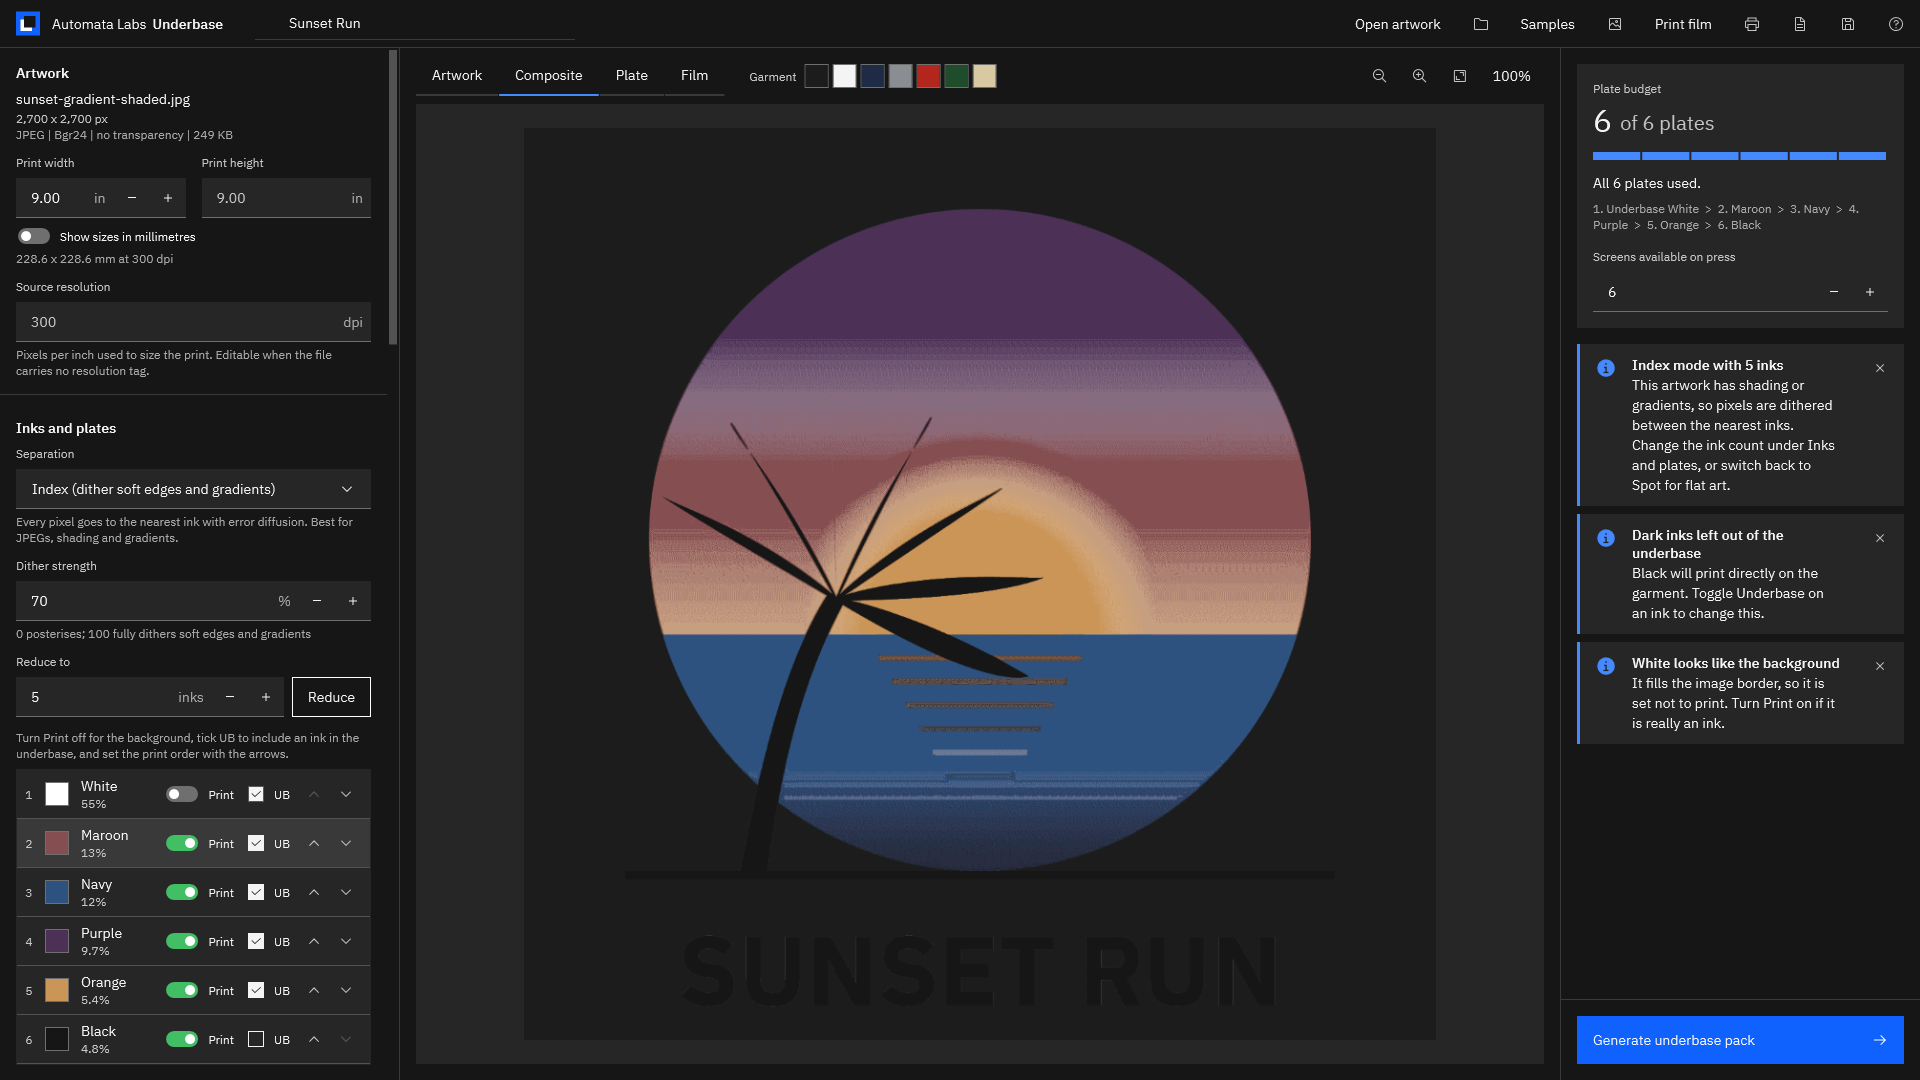Click the Sunset Run project name field
This screenshot has height=1080, width=1920.
pyautogui.click(x=414, y=23)
